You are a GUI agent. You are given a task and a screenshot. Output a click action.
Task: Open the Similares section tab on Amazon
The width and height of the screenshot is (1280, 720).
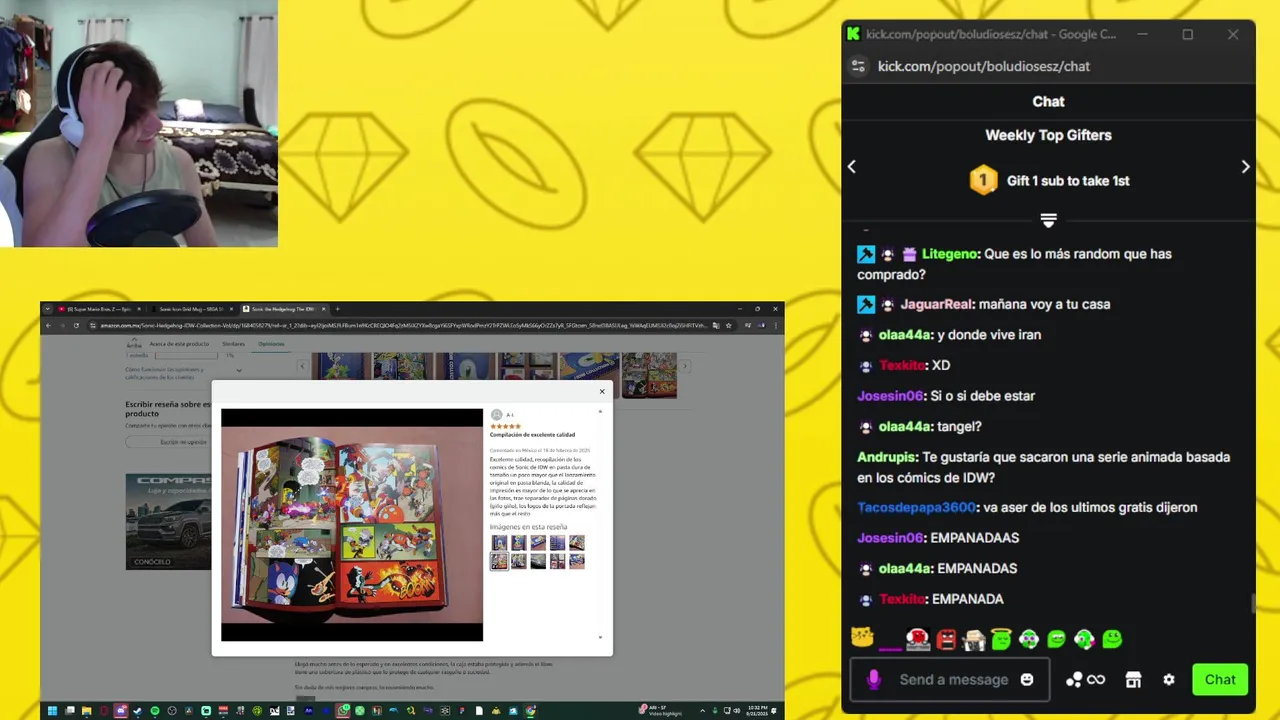click(x=233, y=343)
